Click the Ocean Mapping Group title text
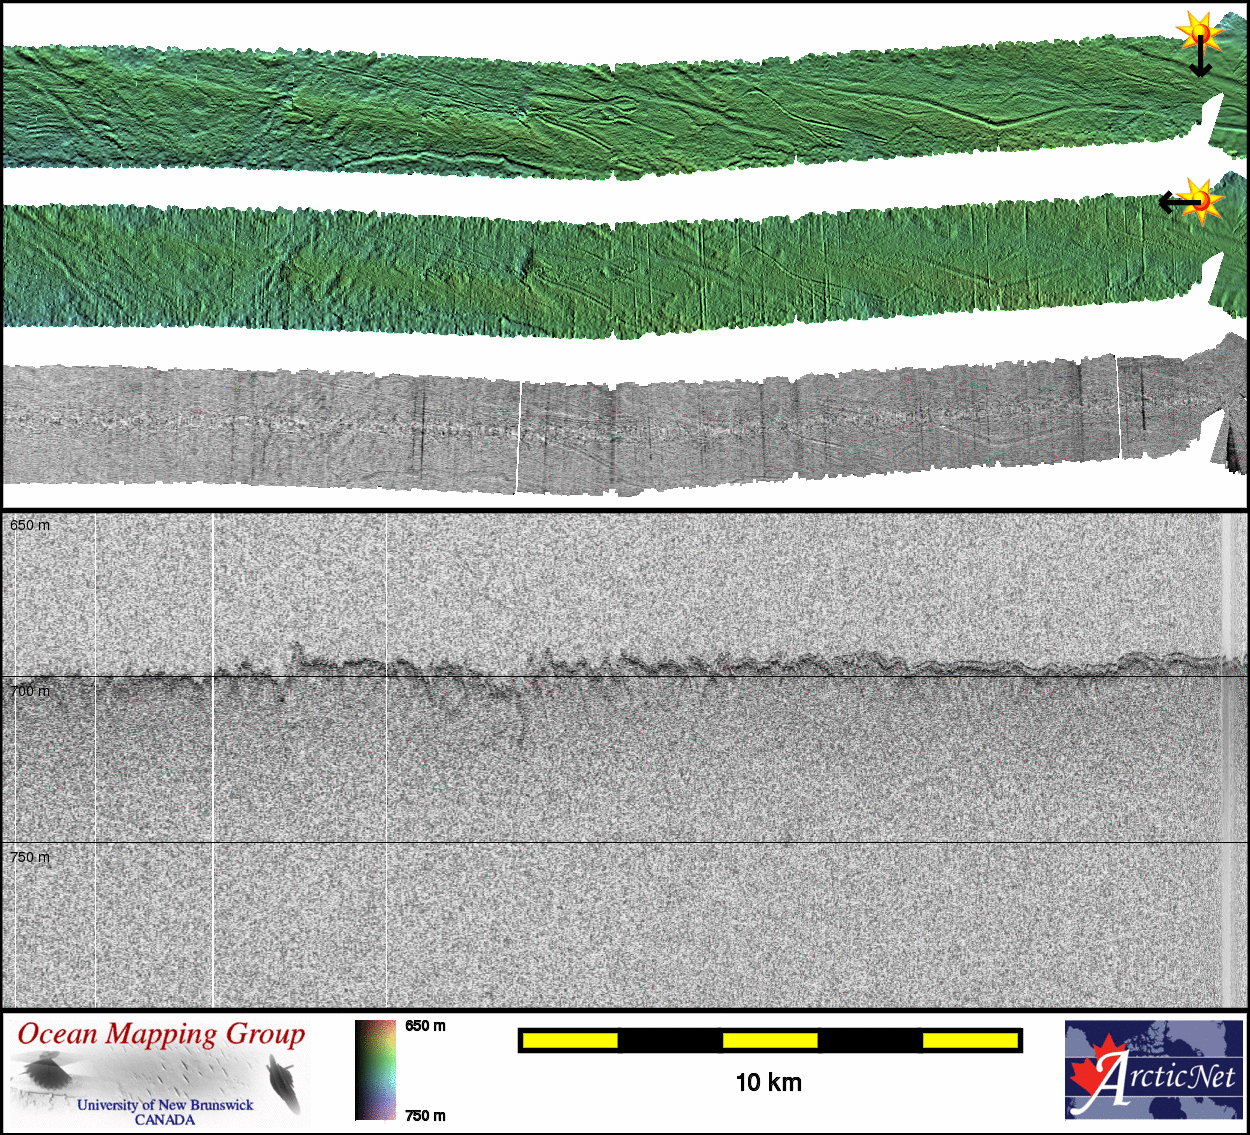This screenshot has width=1250, height=1135. (x=161, y=1034)
